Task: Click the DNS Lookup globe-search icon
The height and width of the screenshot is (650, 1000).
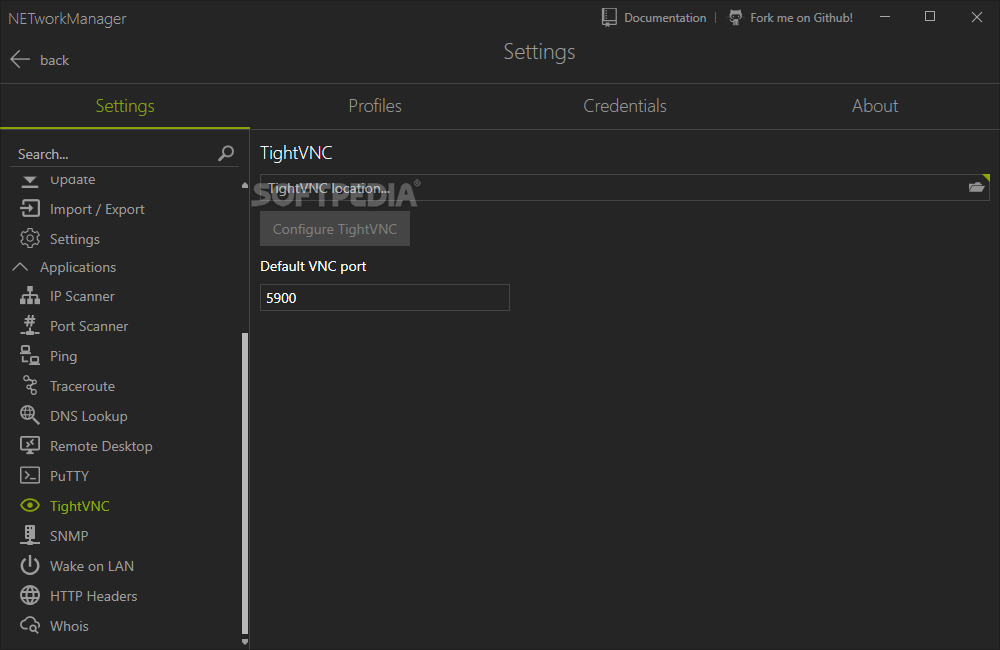Action: pyautogui.click(x=29, y=415)
